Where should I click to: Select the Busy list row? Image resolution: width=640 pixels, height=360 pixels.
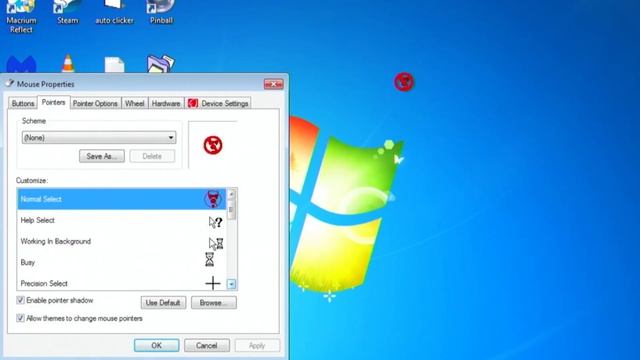(122, 262)
